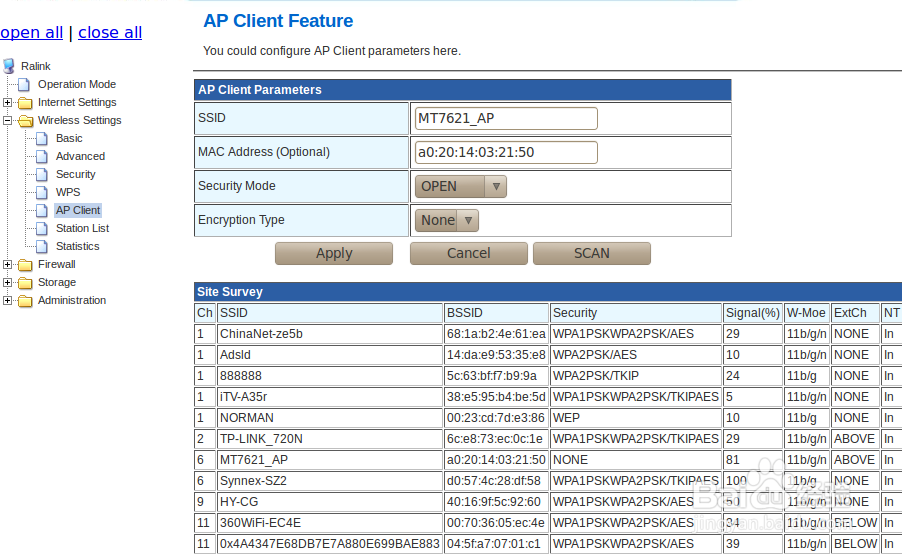Image resolution: width=902 pixels, height=554 pixels.
Task: Click the open all link
Action: point(32,32)
